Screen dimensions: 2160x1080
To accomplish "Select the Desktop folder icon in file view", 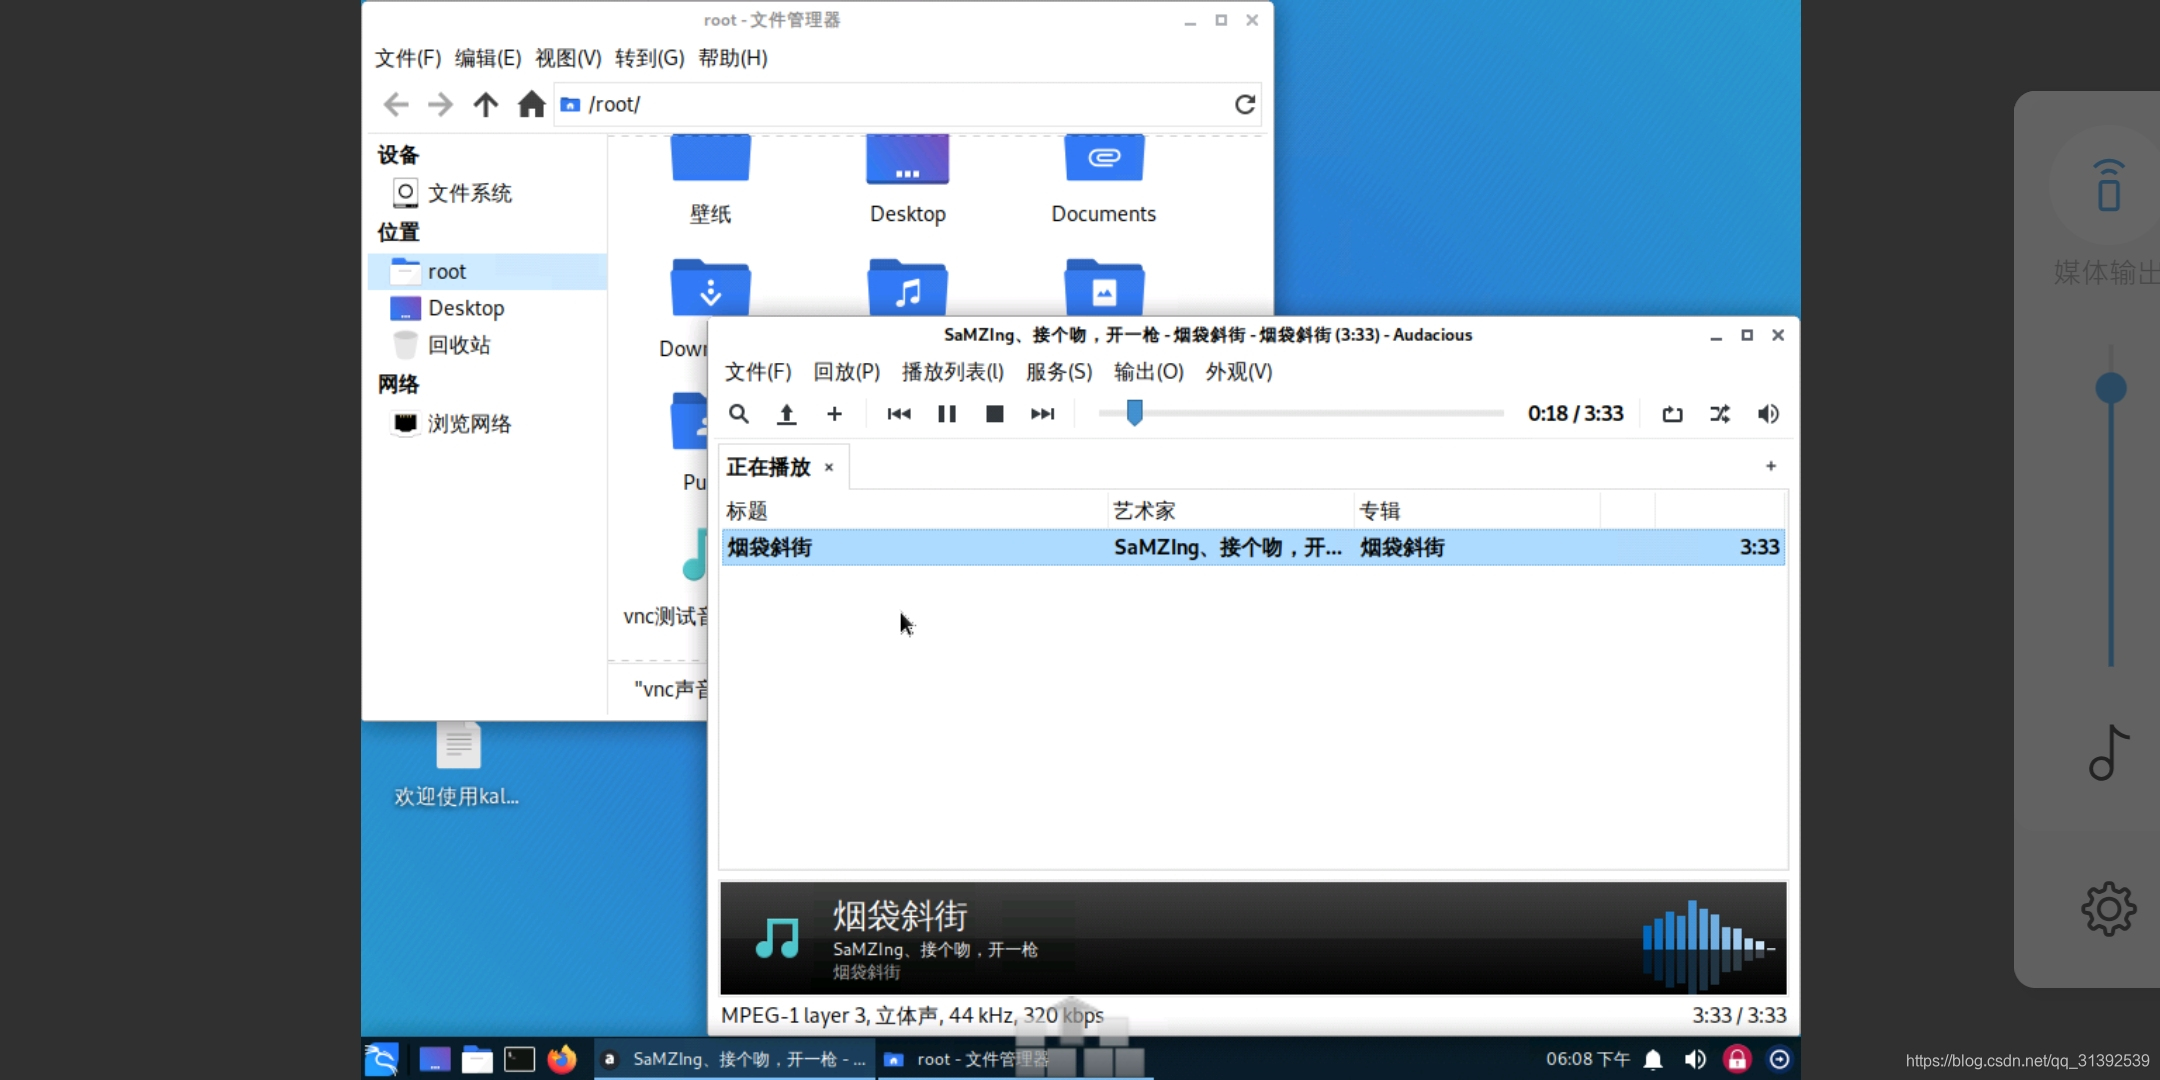I will point(907,180).
